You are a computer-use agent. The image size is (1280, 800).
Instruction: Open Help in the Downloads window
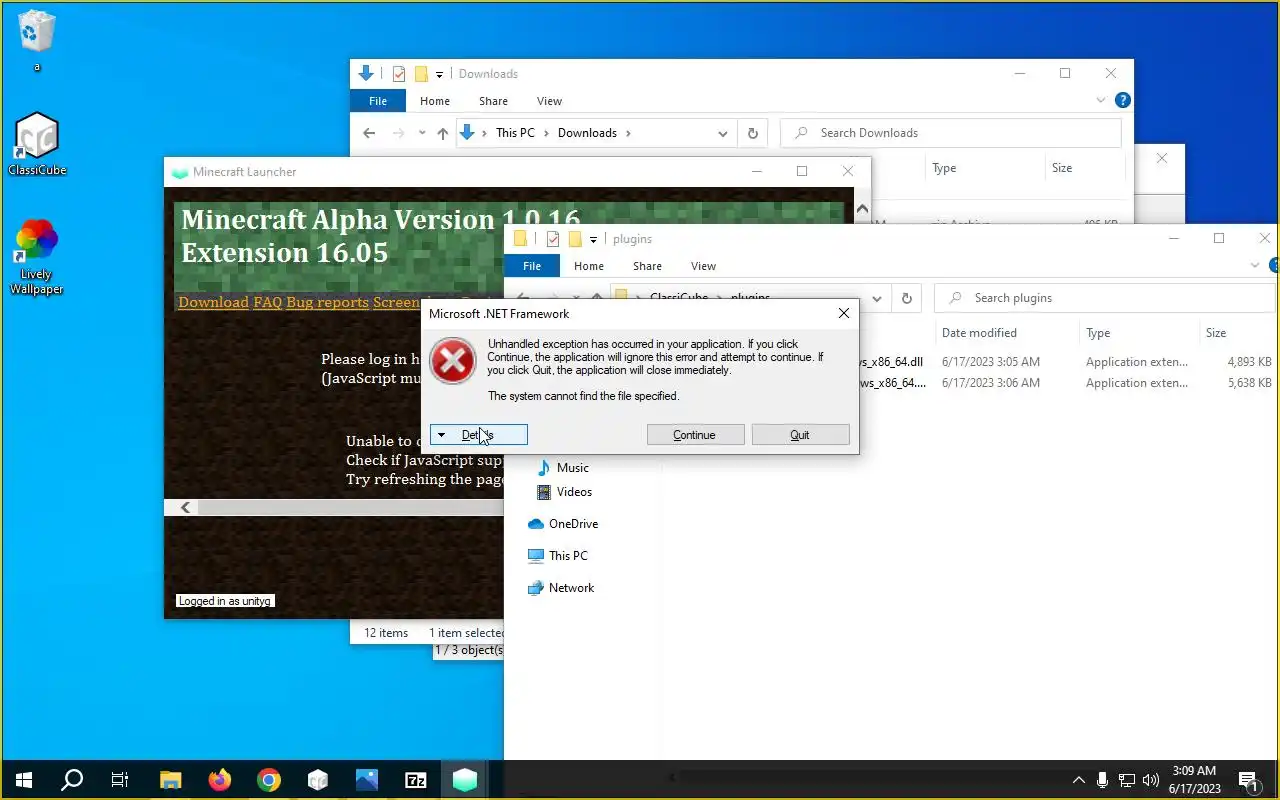pyautogui.click(x=1123, y=101)
